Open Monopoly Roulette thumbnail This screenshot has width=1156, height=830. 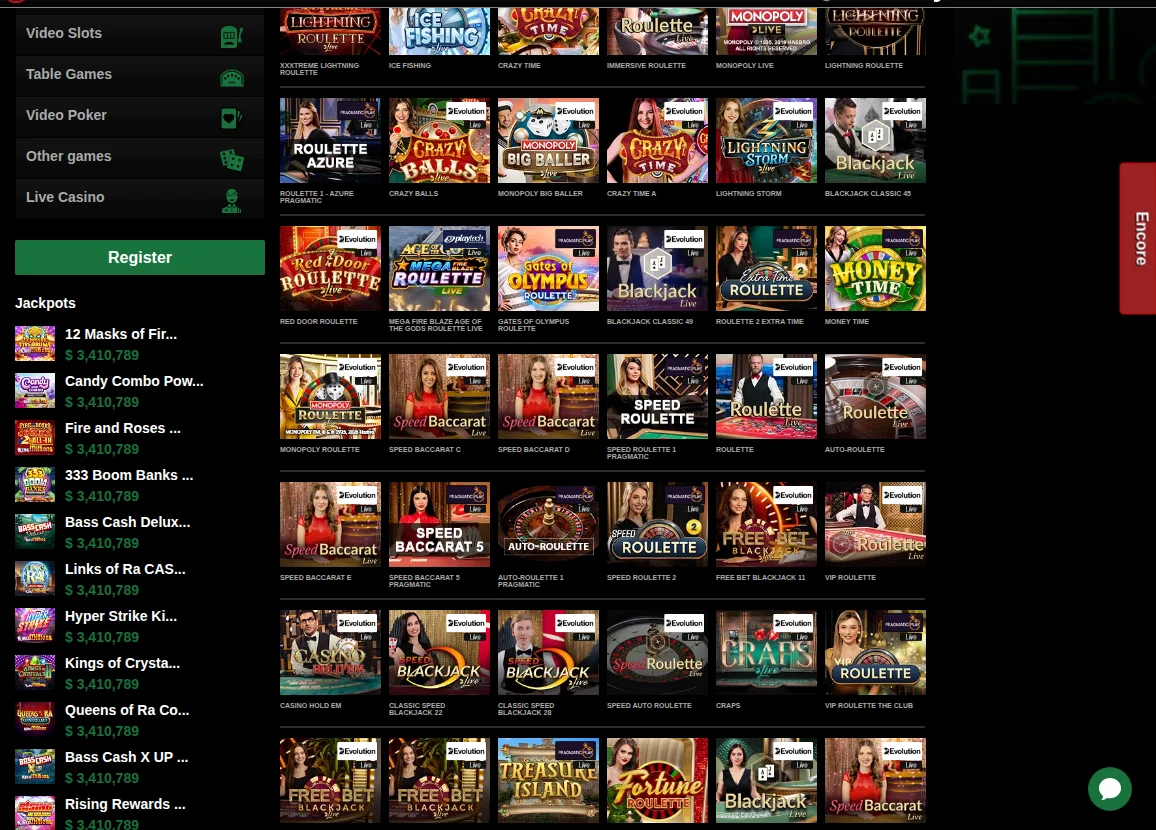pyautogui.click(x=330, y=397)
